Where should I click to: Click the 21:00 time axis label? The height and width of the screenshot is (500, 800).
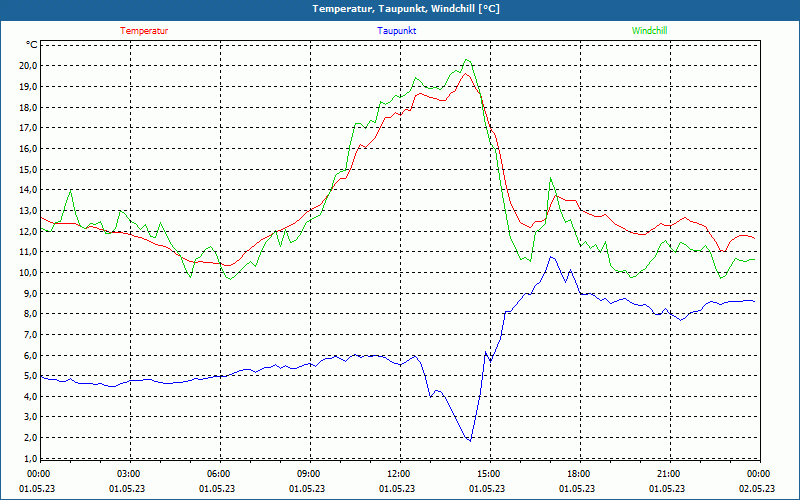tap(668, 474)
